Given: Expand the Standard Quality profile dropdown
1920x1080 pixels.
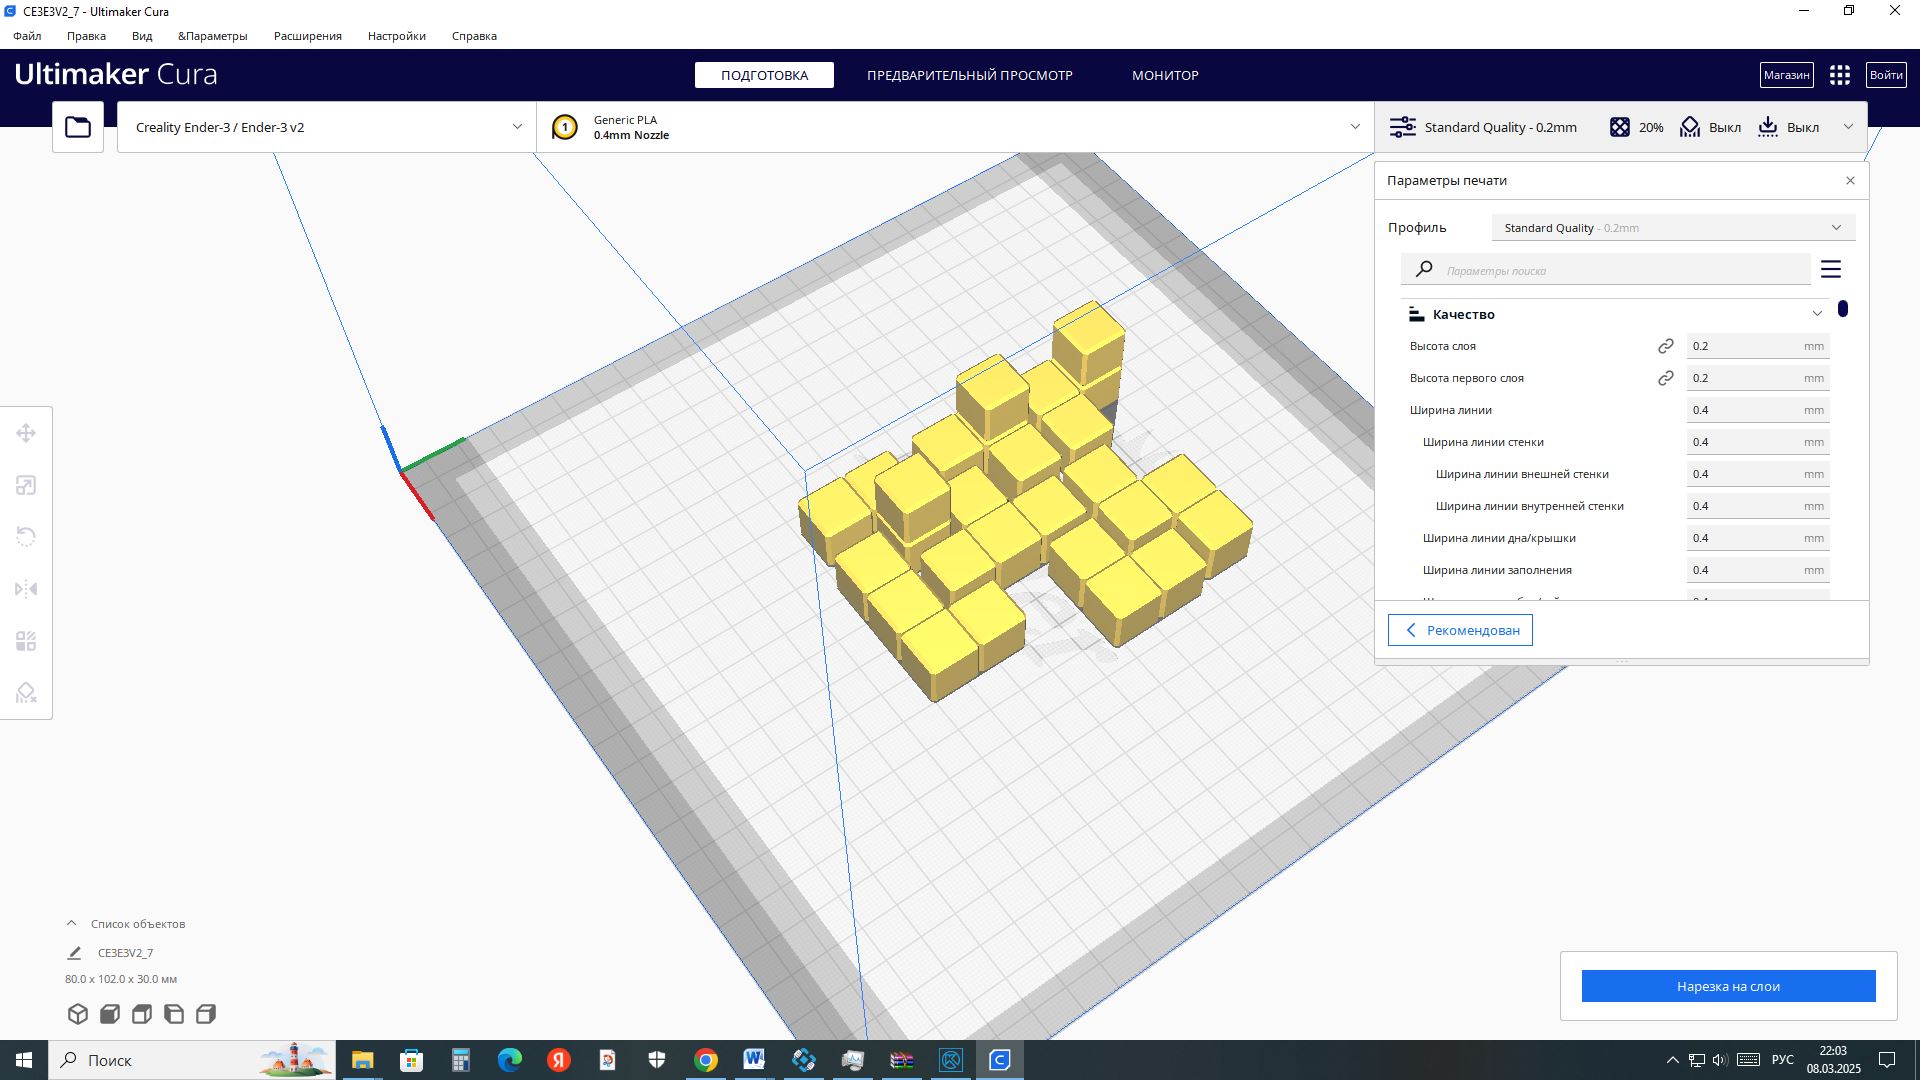Looking at the screenshot, I should point(1673,228).
